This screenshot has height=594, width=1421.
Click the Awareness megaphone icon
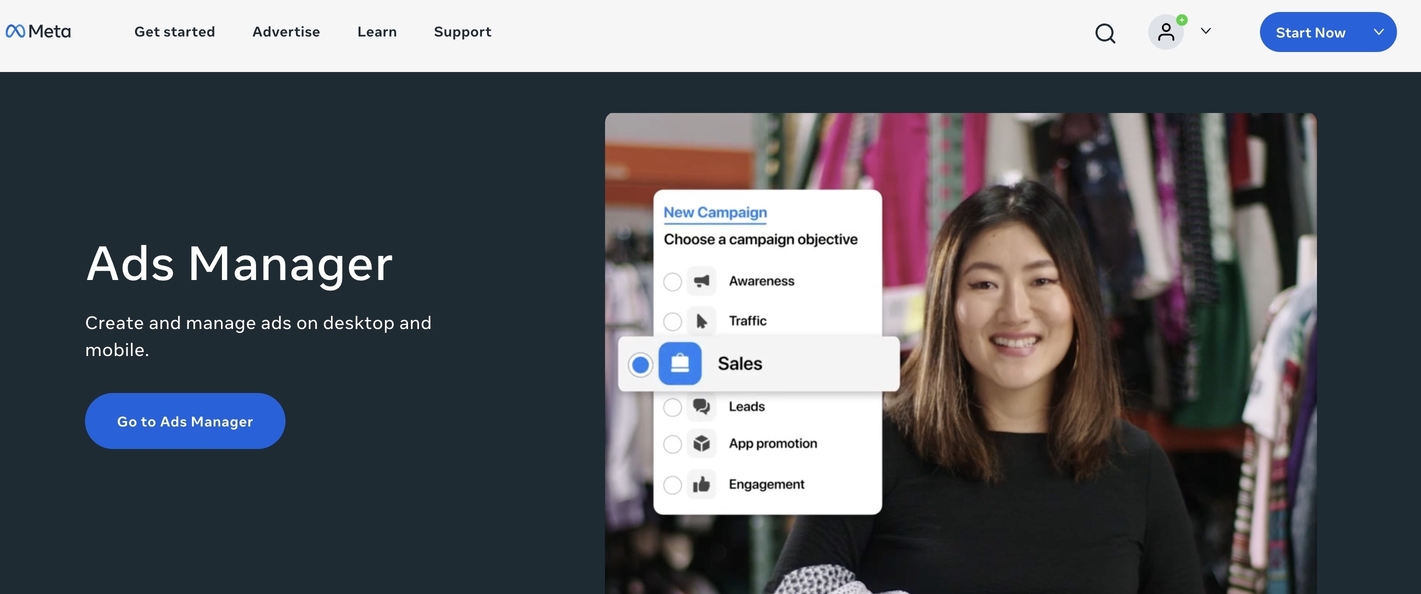[702, 281]
